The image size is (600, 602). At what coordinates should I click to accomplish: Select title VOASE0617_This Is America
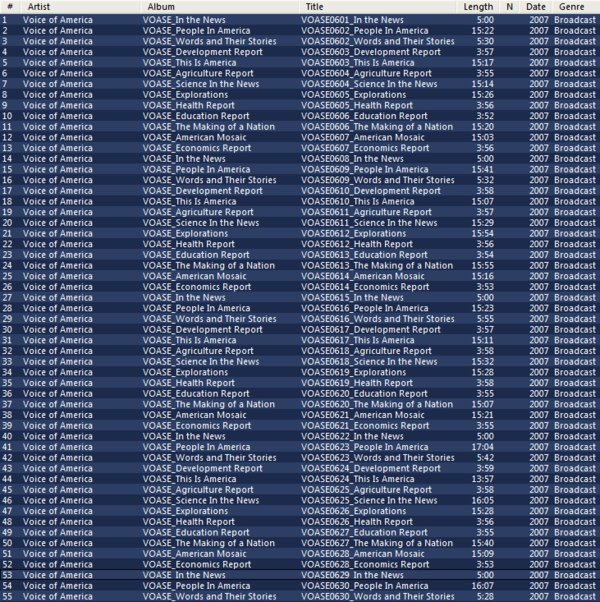[358, 340]
